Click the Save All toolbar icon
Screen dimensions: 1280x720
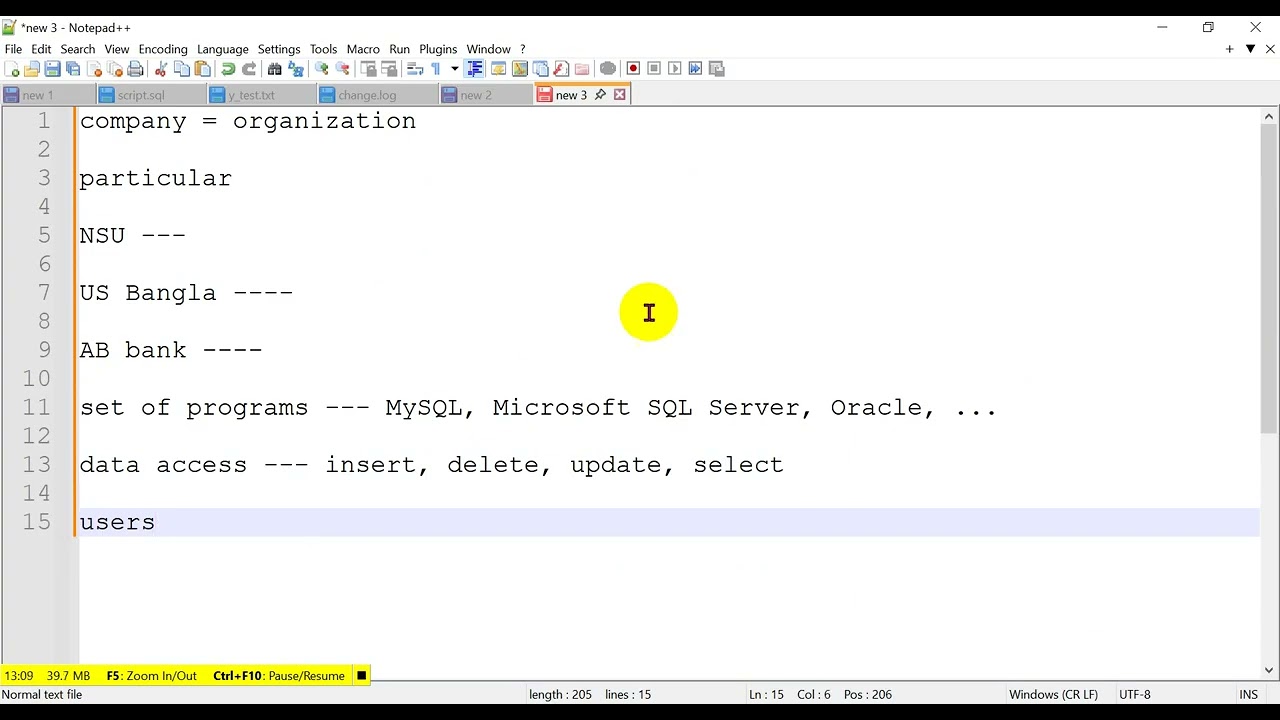point(73,69)
